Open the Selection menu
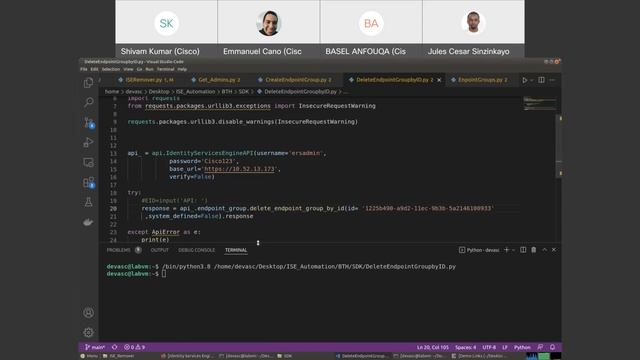This screenshot has height=360, width=640. tap(111, 69)
